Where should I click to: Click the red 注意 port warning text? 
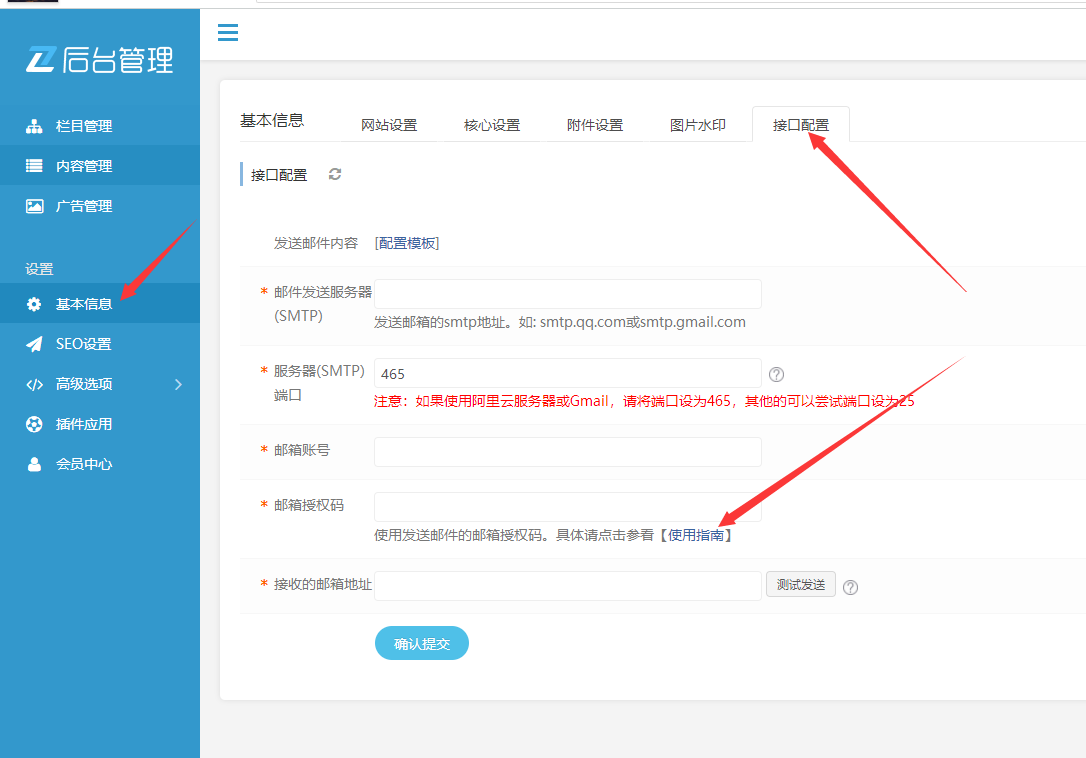(x=644, y=401)
